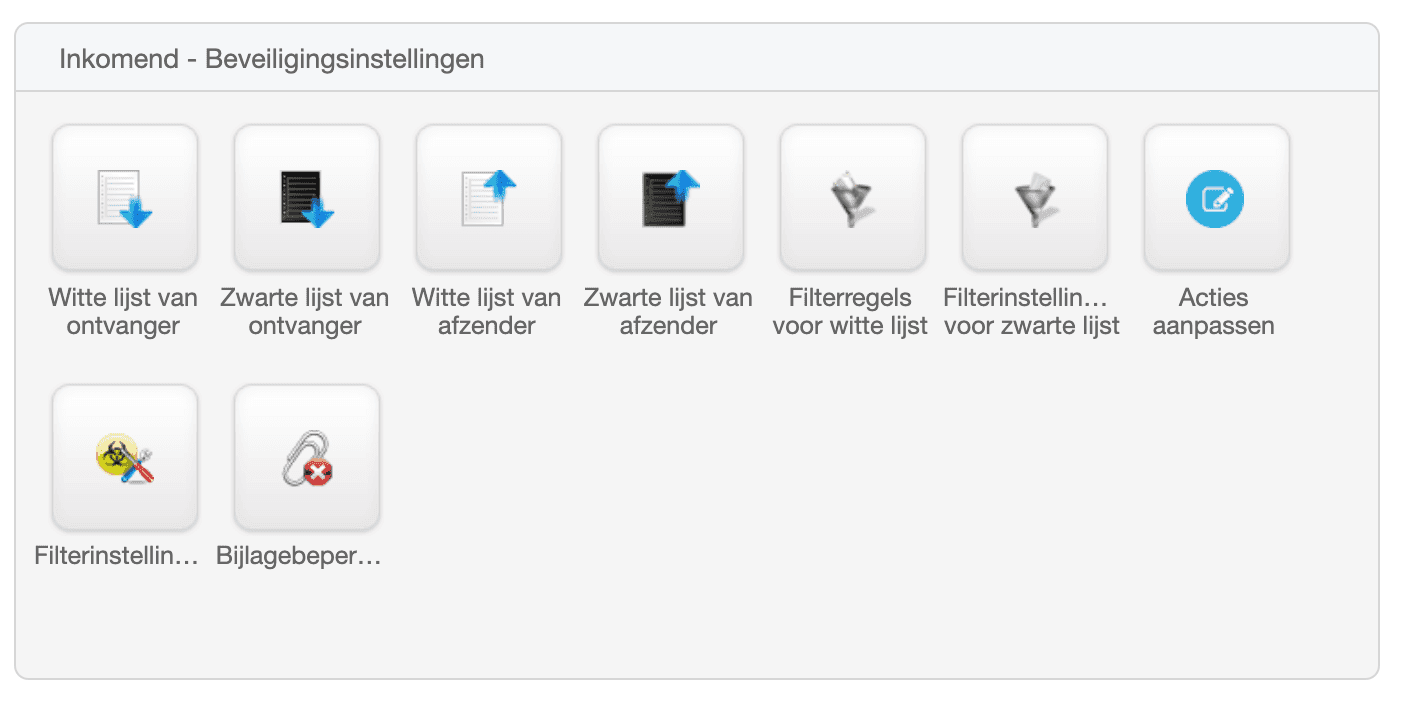Click 'Filterinstellin… voor zwarte lijst' label

coord(1032,312)
